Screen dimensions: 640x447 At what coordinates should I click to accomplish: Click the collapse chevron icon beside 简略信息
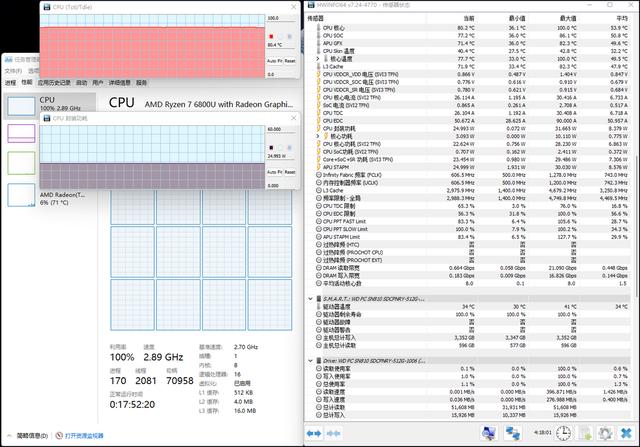pos(10,436)
